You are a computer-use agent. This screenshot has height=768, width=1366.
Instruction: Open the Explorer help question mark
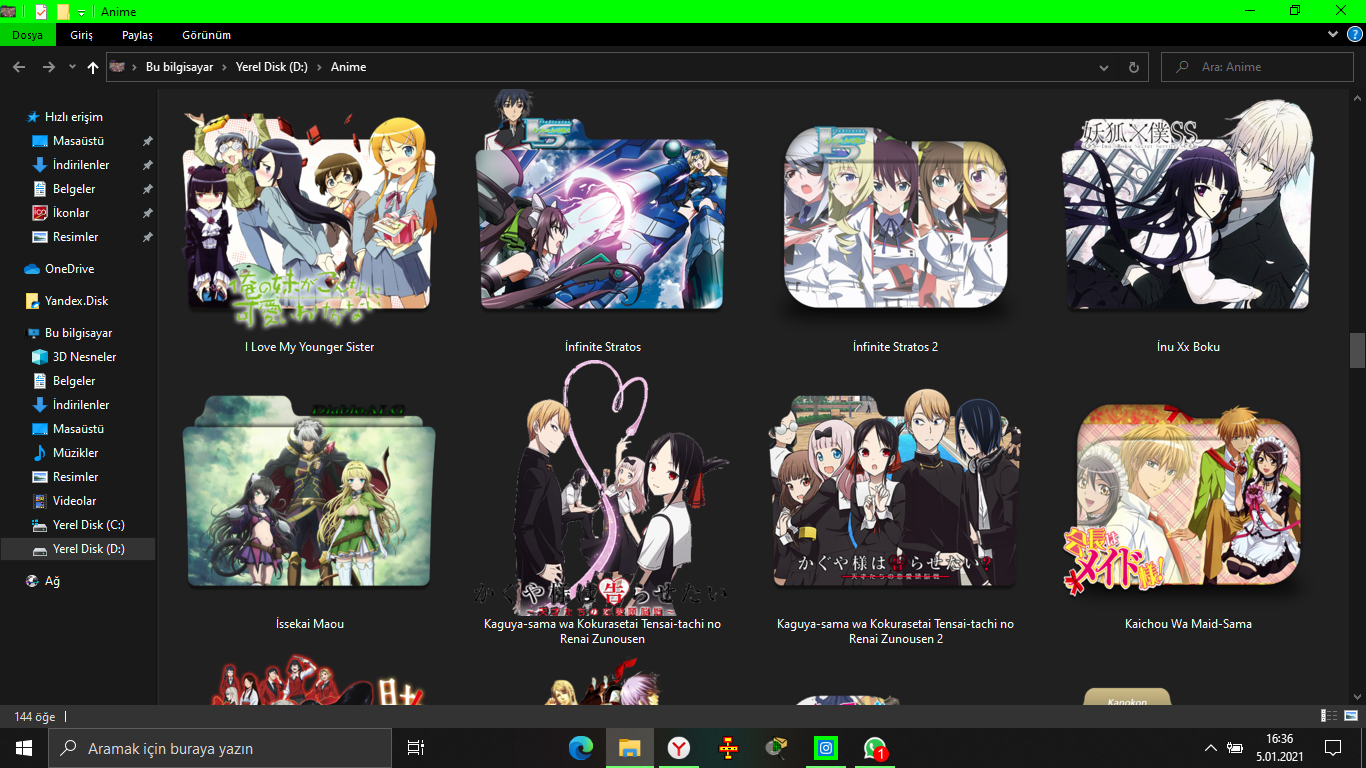(1354, 34)
